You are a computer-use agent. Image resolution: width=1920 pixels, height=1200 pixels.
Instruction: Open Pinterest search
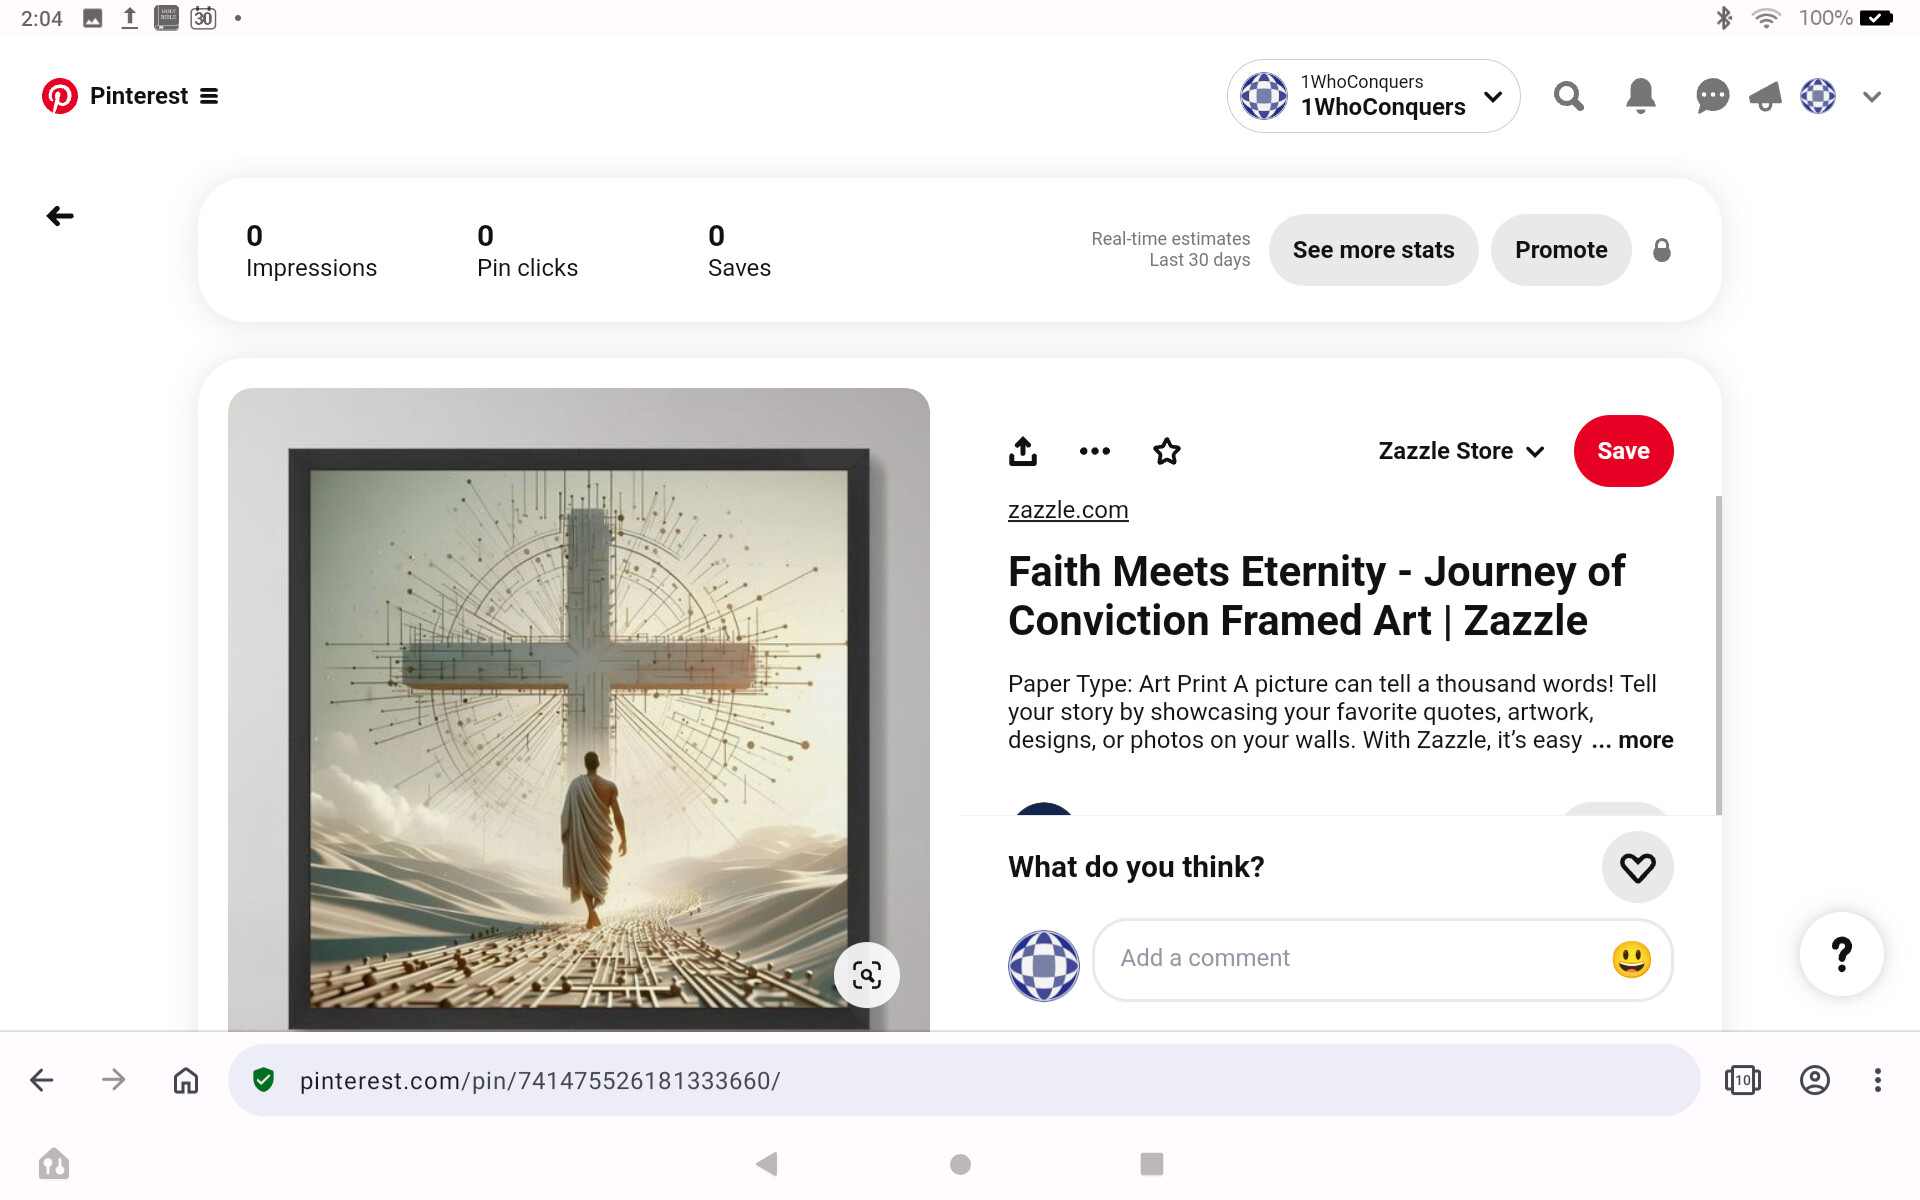coord(1568,96)
